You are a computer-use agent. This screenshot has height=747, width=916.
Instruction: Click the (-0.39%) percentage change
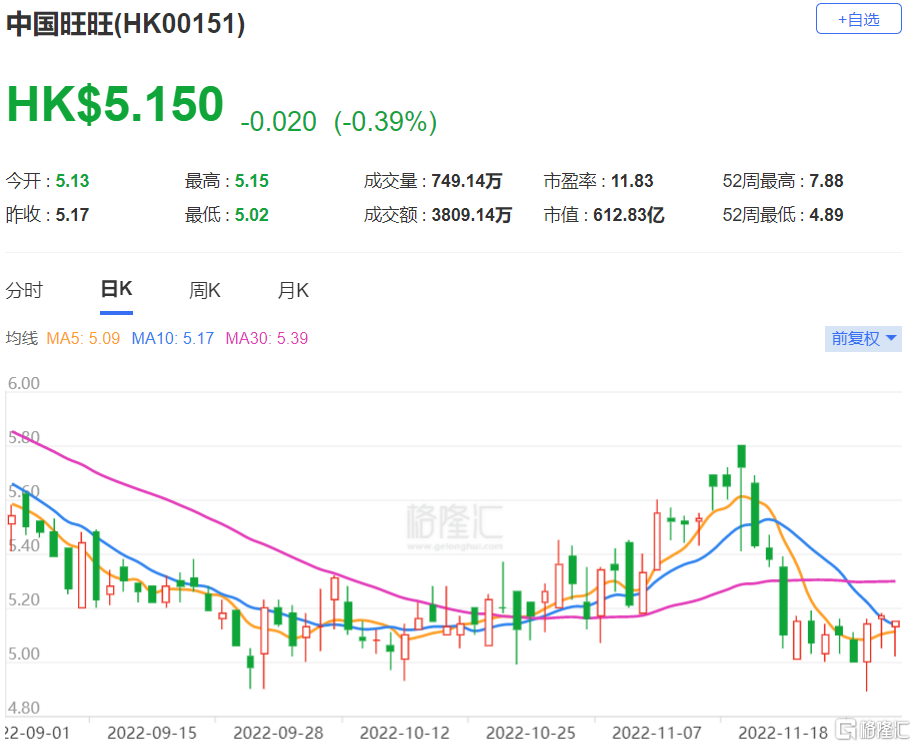pyautogui.click(x=385, y=121)
